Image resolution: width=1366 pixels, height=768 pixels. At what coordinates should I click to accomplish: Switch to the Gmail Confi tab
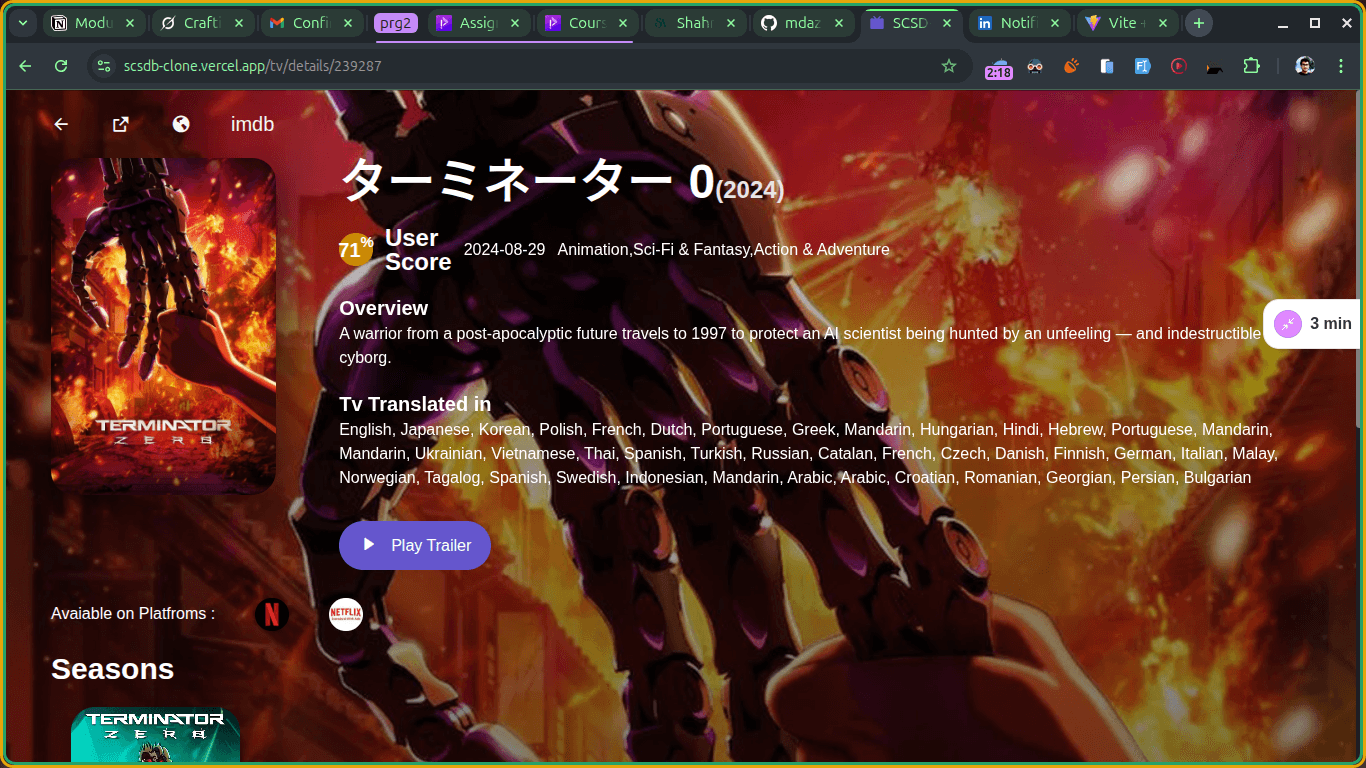[312, 23]
